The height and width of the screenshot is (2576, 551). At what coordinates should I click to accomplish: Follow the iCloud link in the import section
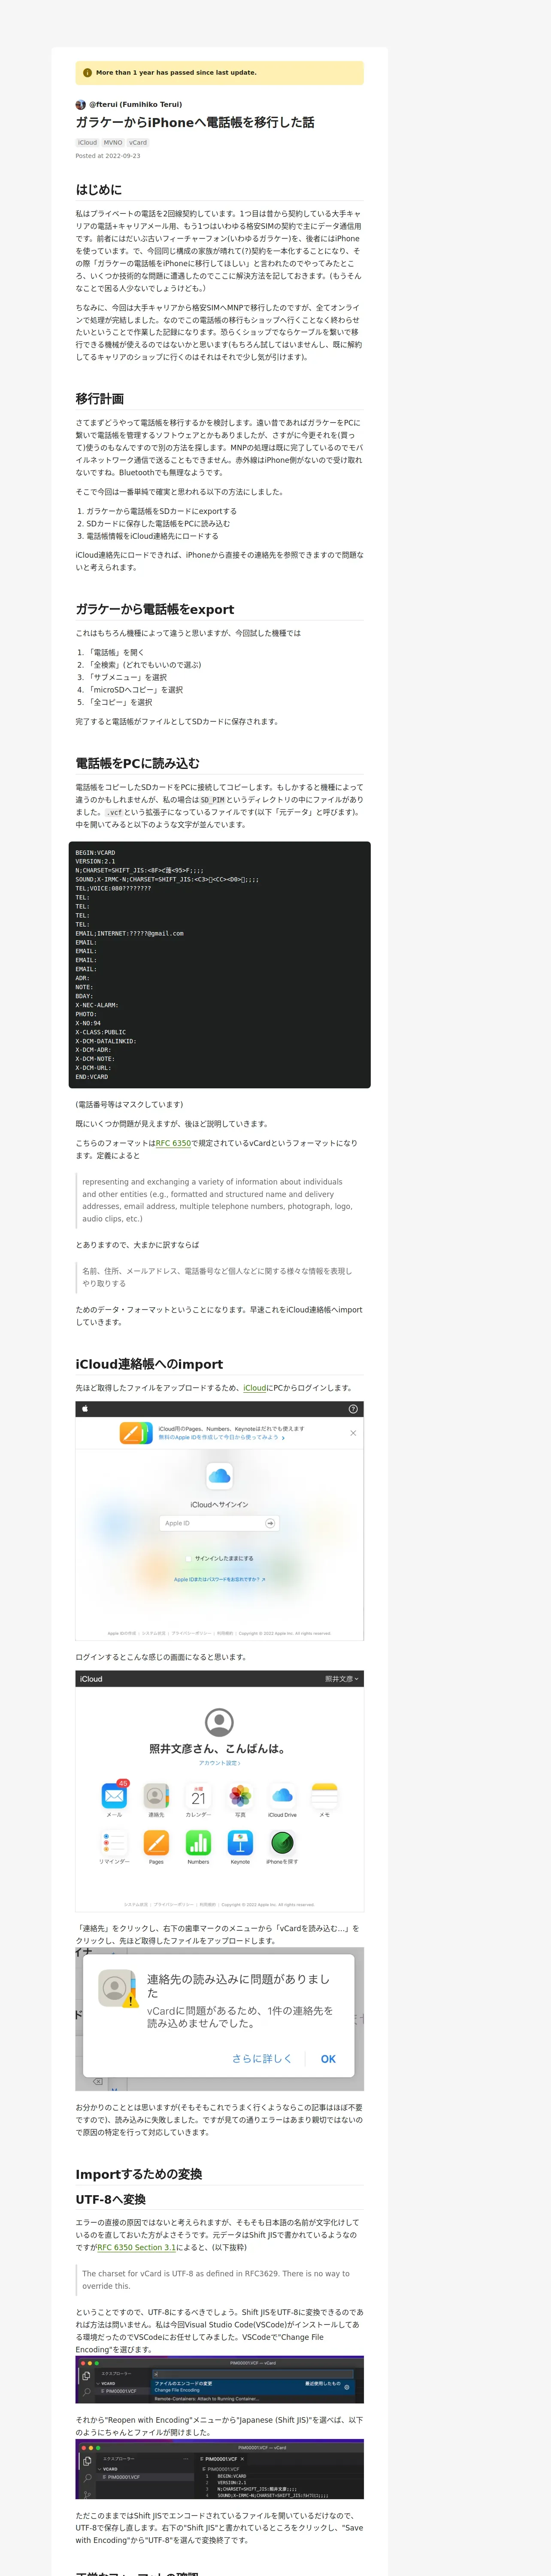click(255, 1388)
